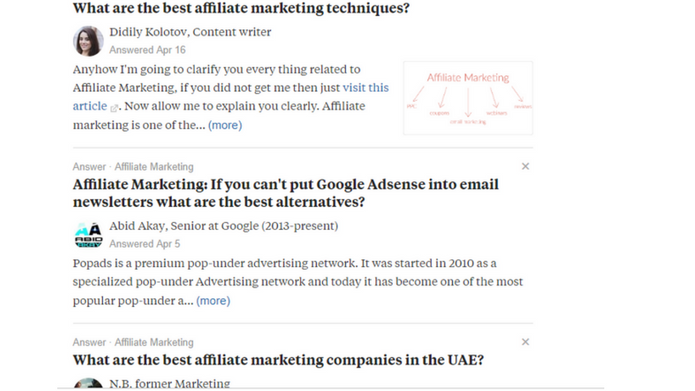
Task: Open the 'Answered Apr 5' timestamp
Action: 145,244
